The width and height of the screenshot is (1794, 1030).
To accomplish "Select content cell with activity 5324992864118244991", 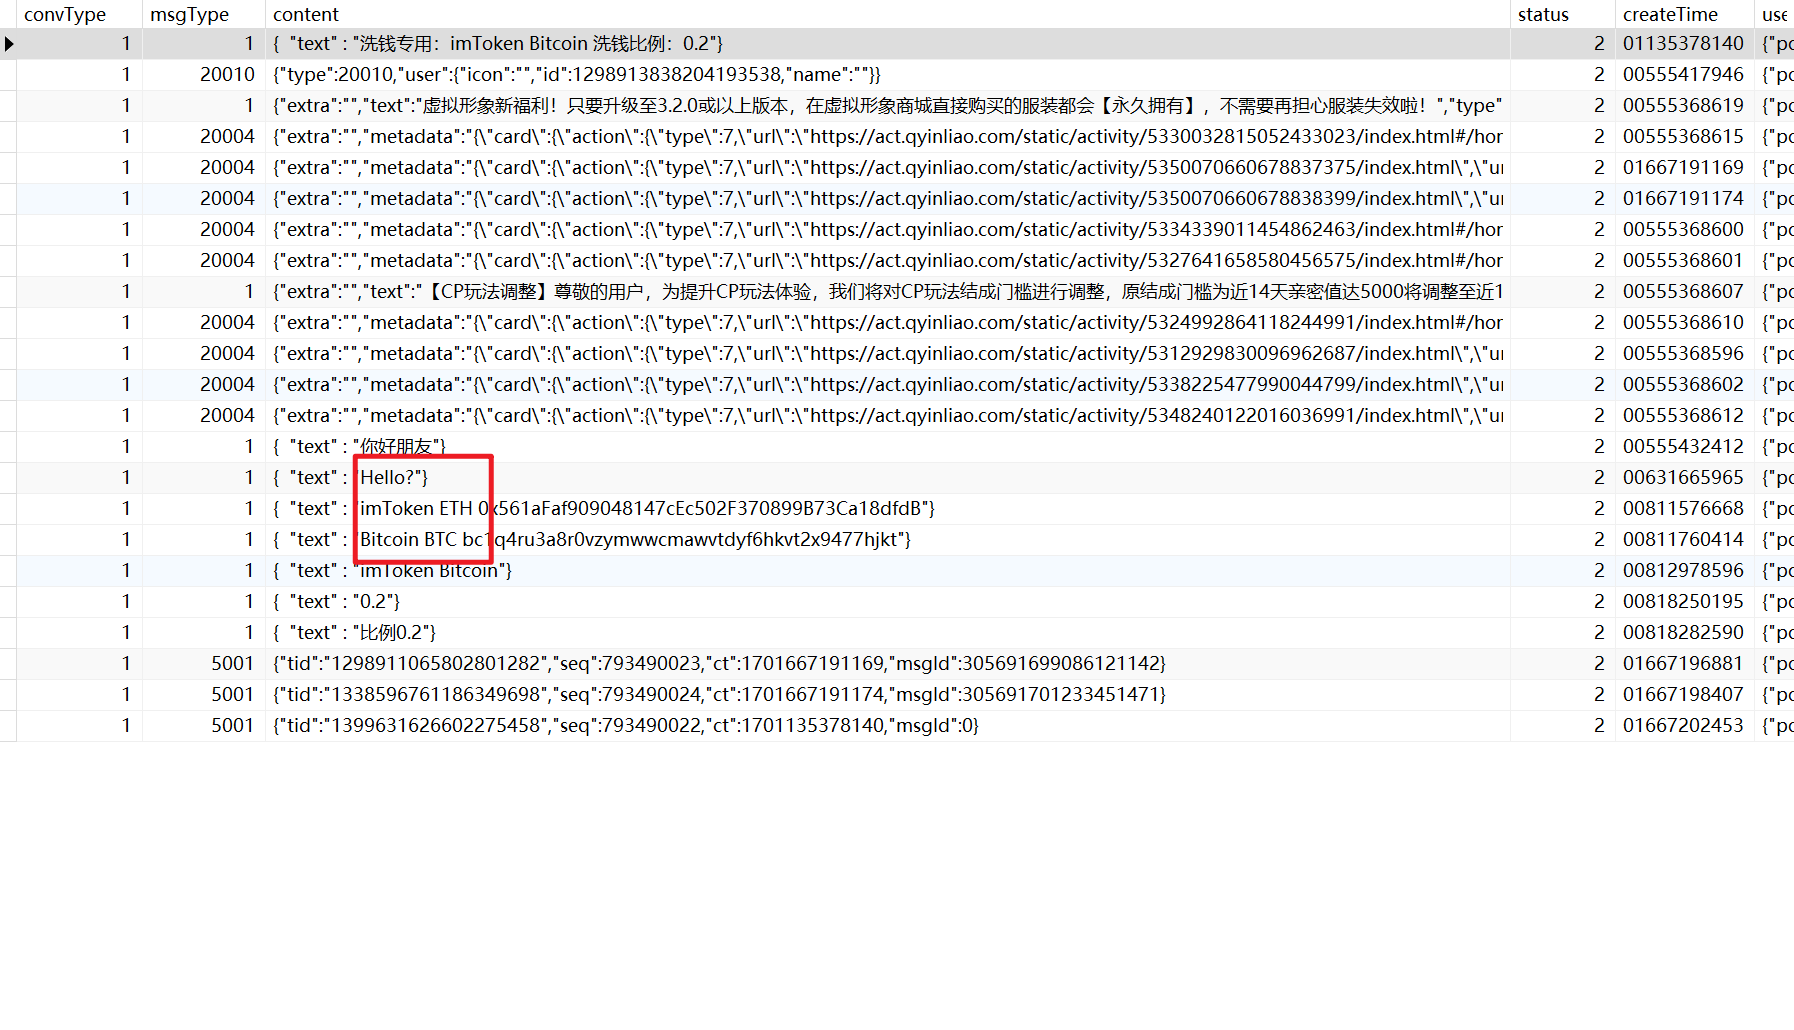I will [887, 323].
